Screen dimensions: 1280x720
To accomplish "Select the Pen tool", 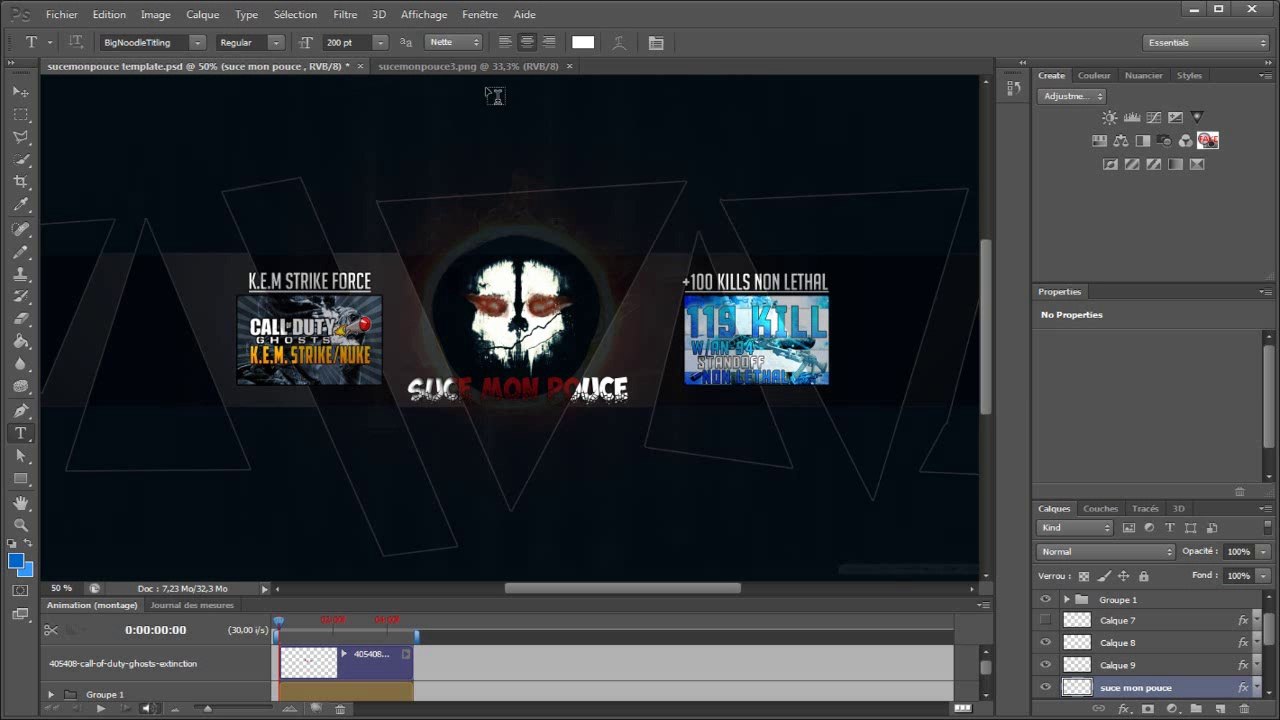I will click(20, 411).
